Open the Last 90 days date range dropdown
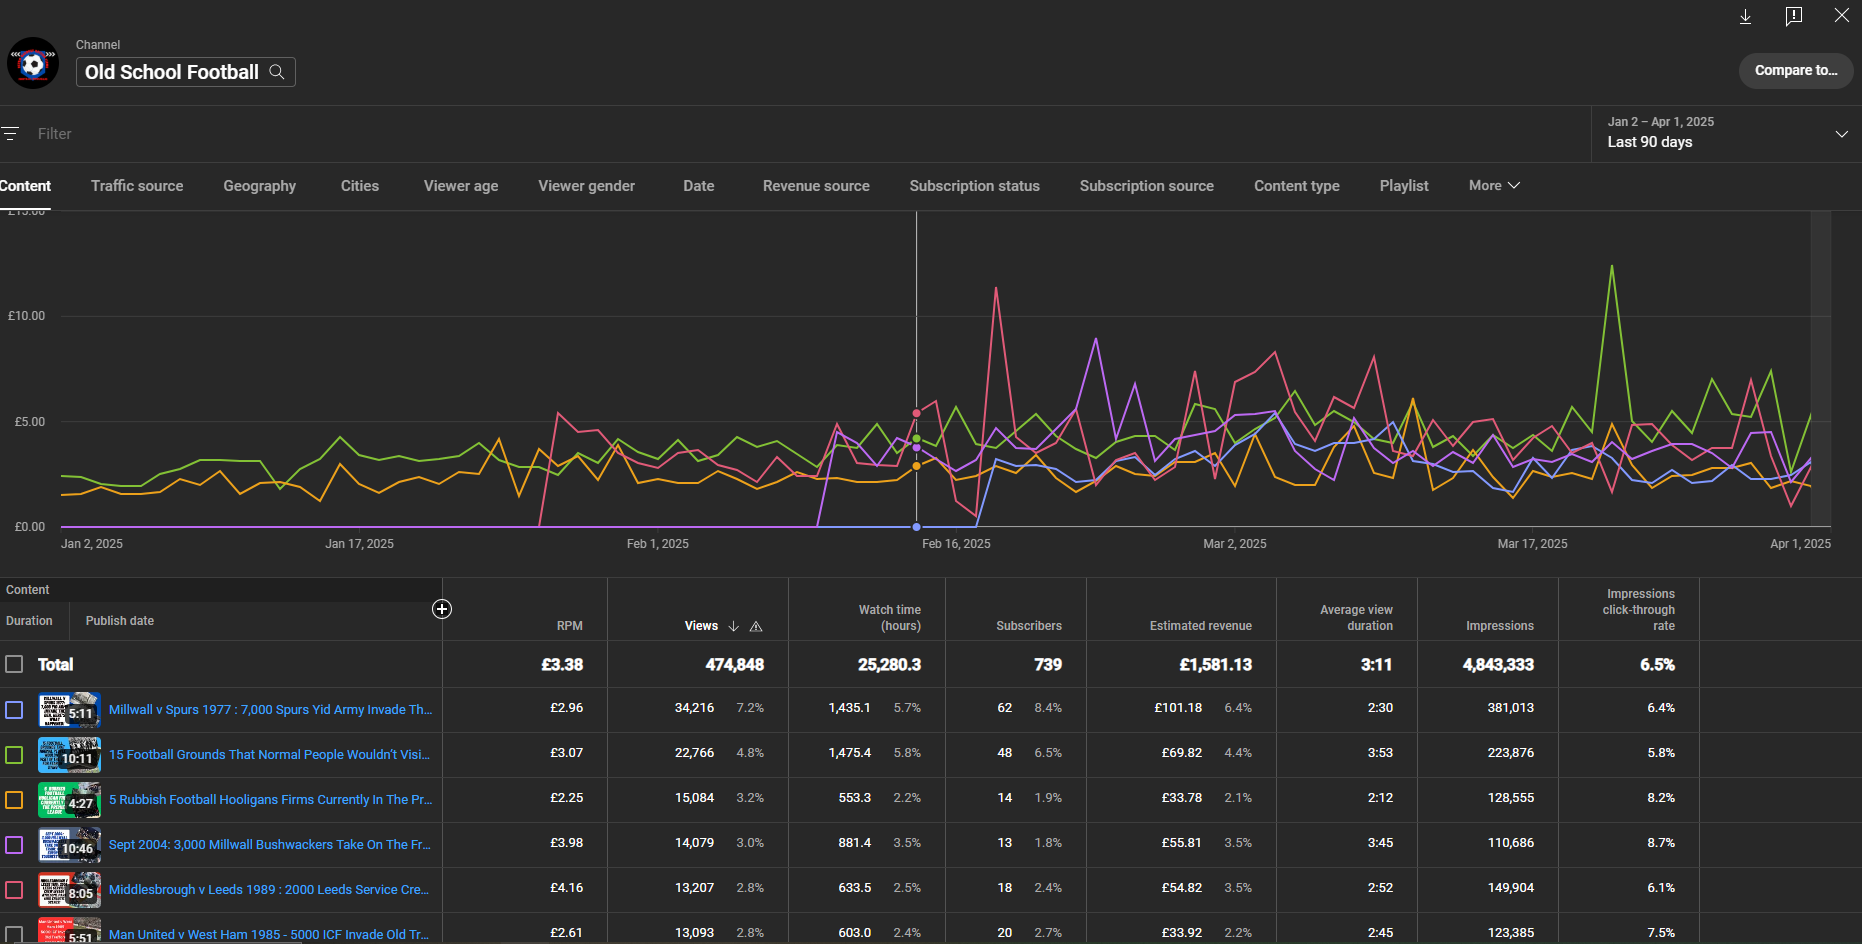Screen dimensions: 1862x944 point(1726,133)
